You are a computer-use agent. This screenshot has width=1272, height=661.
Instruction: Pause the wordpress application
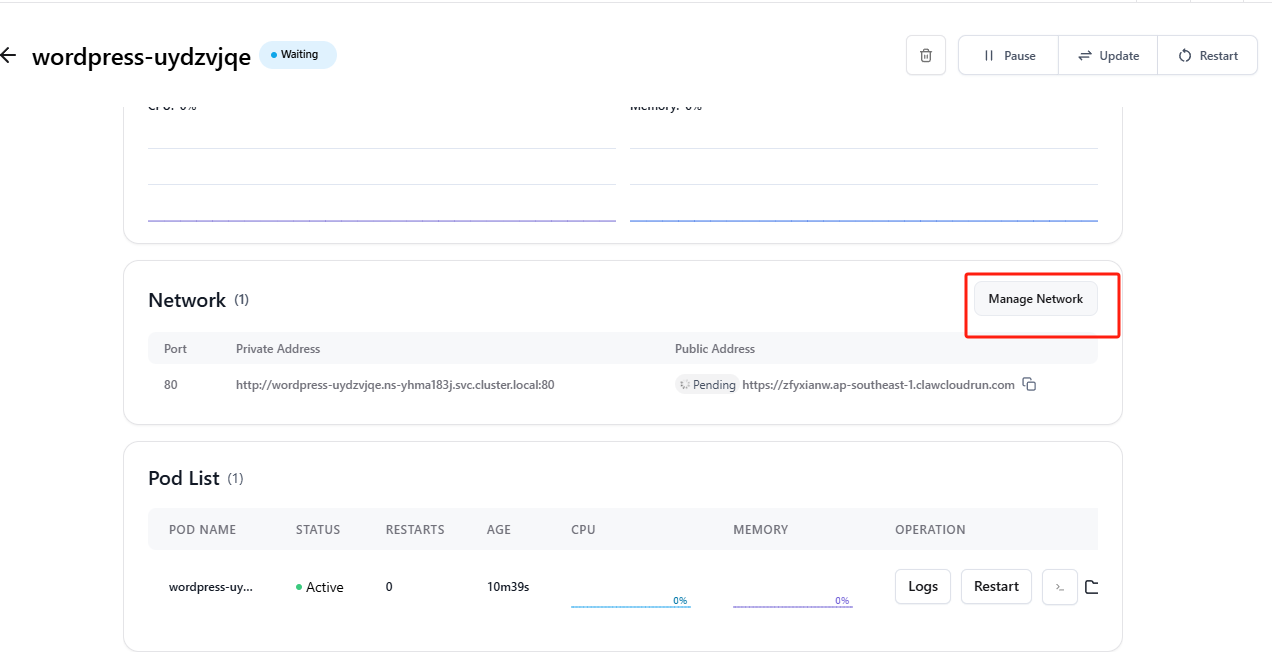[1008, 56]
